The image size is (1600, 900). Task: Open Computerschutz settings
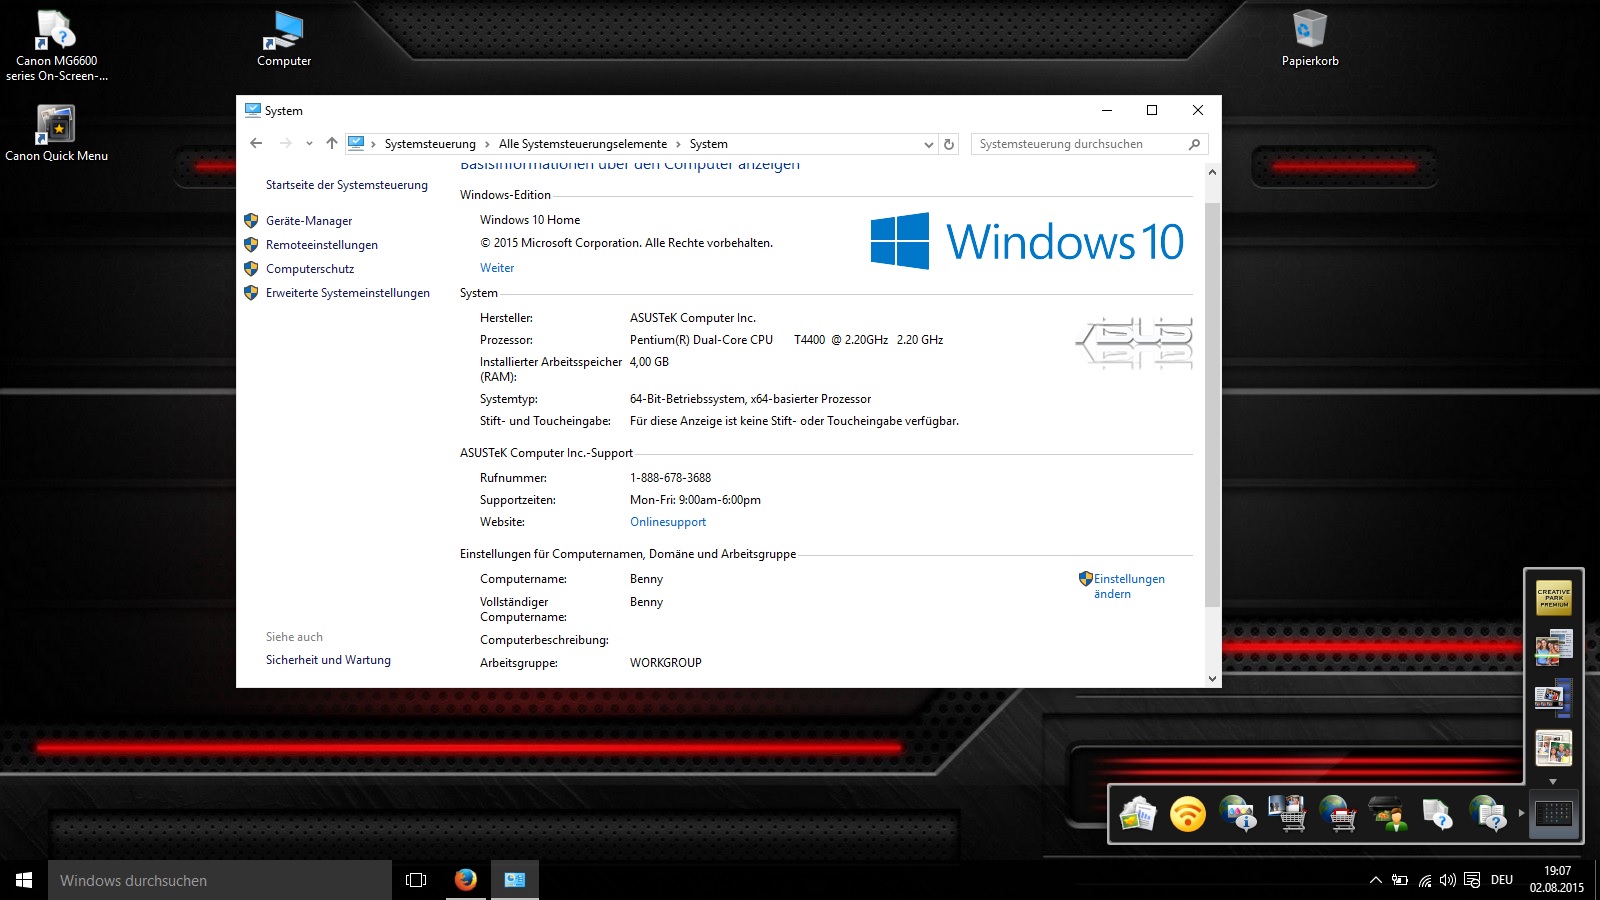pyautogui.click(x=310, y=269)
